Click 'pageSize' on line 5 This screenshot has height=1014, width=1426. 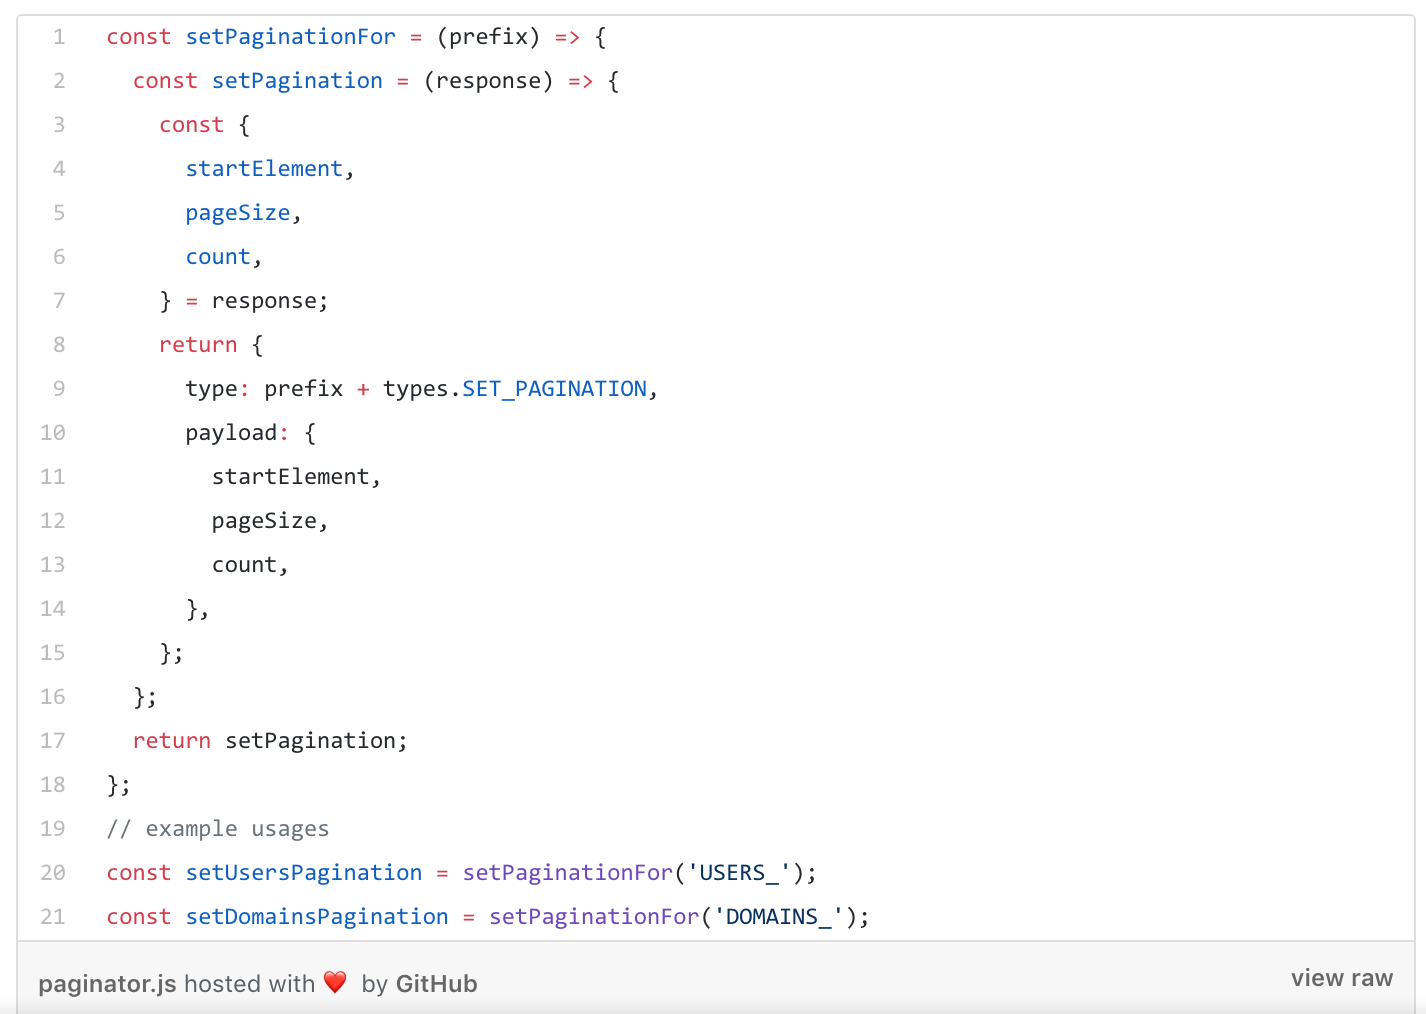pos(238,213)
